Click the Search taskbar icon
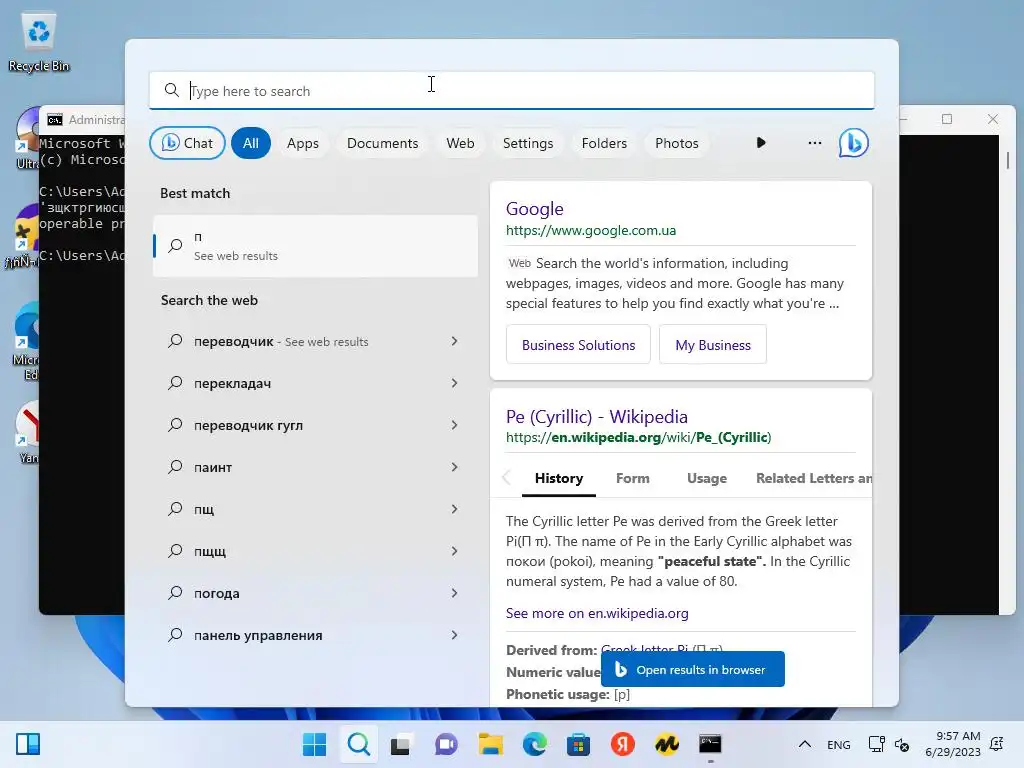This screenshot has width=1024, height=768. (x=359, y=744)
